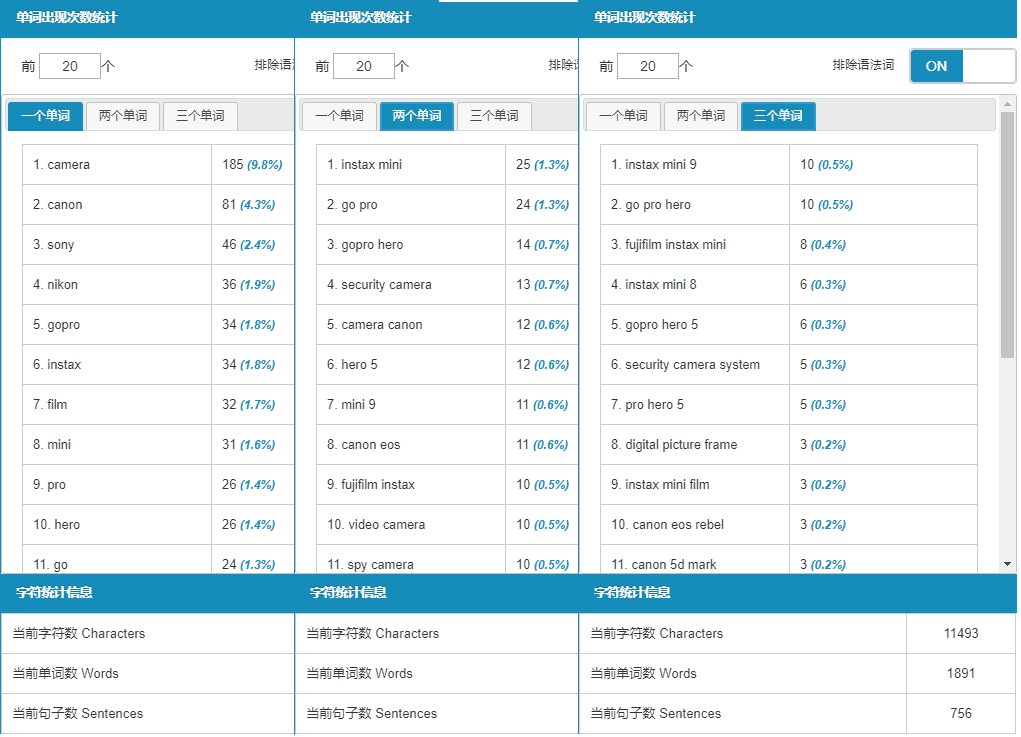Select the '5. gopro hero 5' row
Image resolution: width=1021 pixels, height=737 pixels.
[x=789, y=324]
